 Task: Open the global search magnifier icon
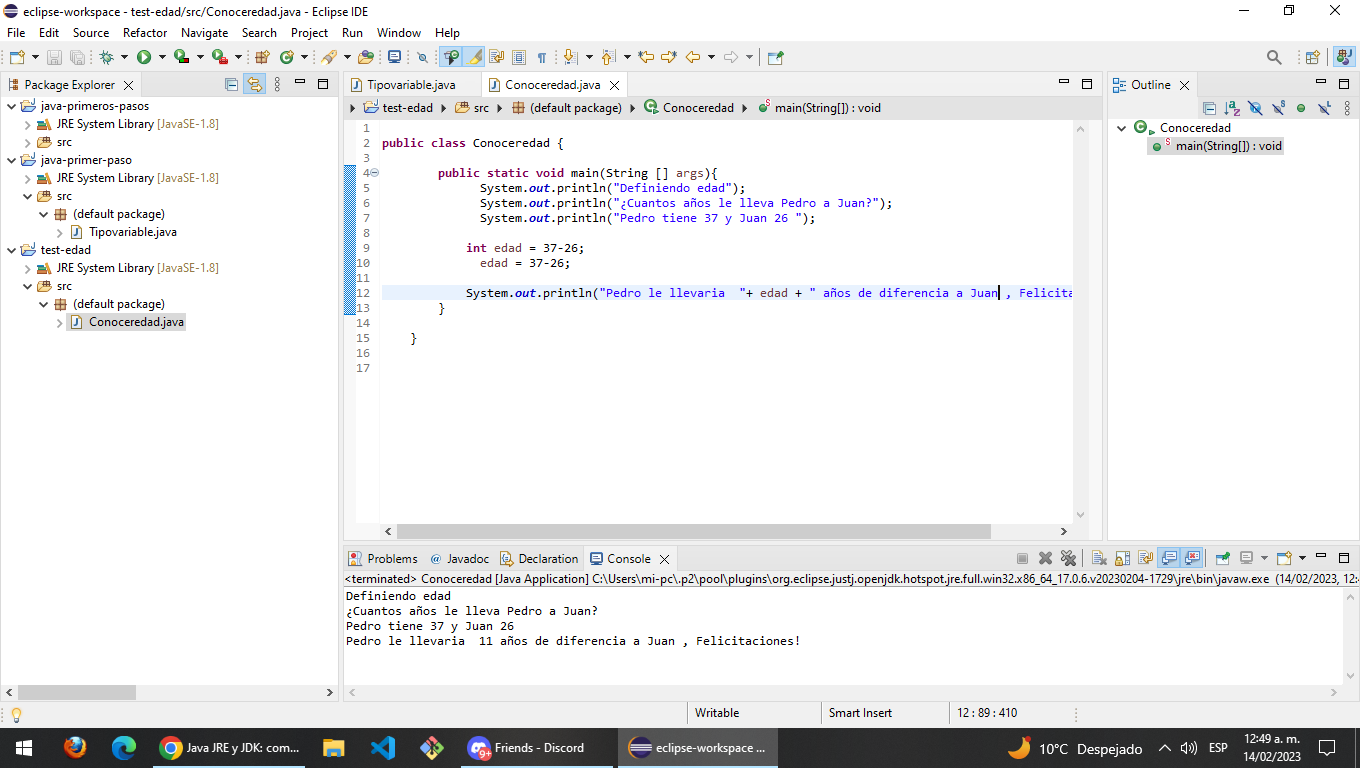point(1274,57)
